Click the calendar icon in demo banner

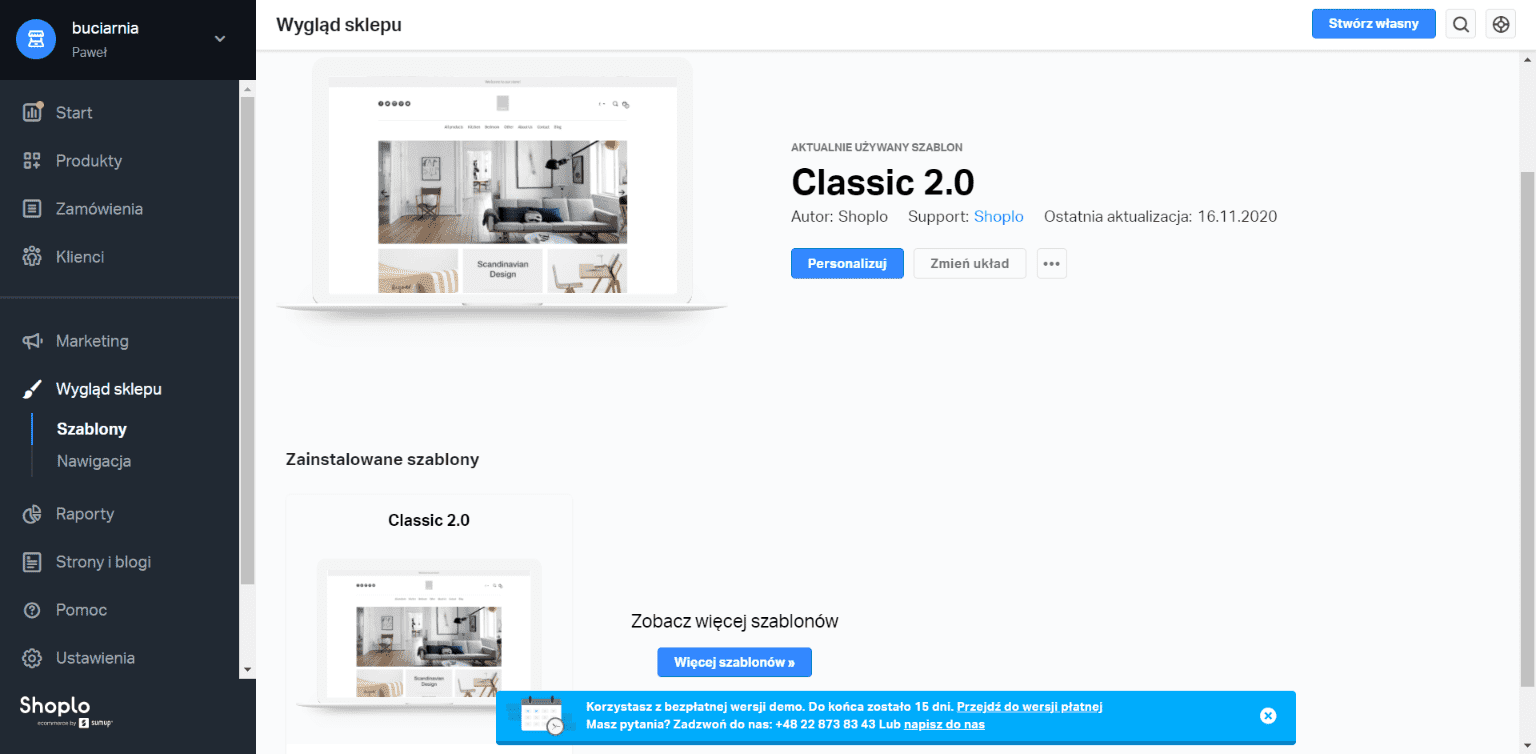tap(541, 716)
